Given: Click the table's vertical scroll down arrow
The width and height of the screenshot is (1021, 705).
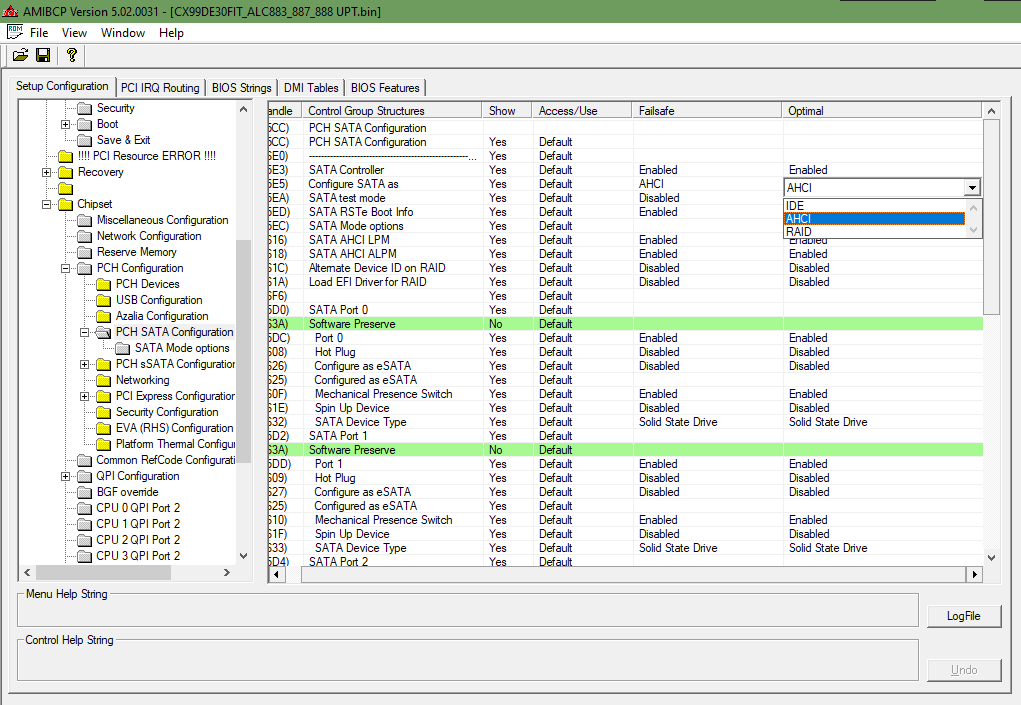Looking at the screenshot, I should coord(991,557).
